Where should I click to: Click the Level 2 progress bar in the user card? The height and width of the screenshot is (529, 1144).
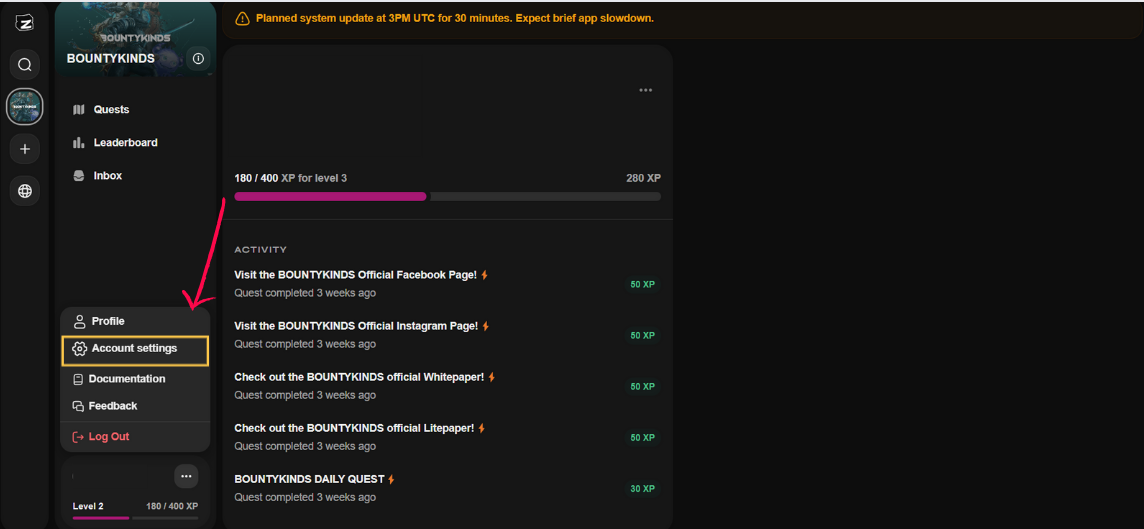point(136,517)
